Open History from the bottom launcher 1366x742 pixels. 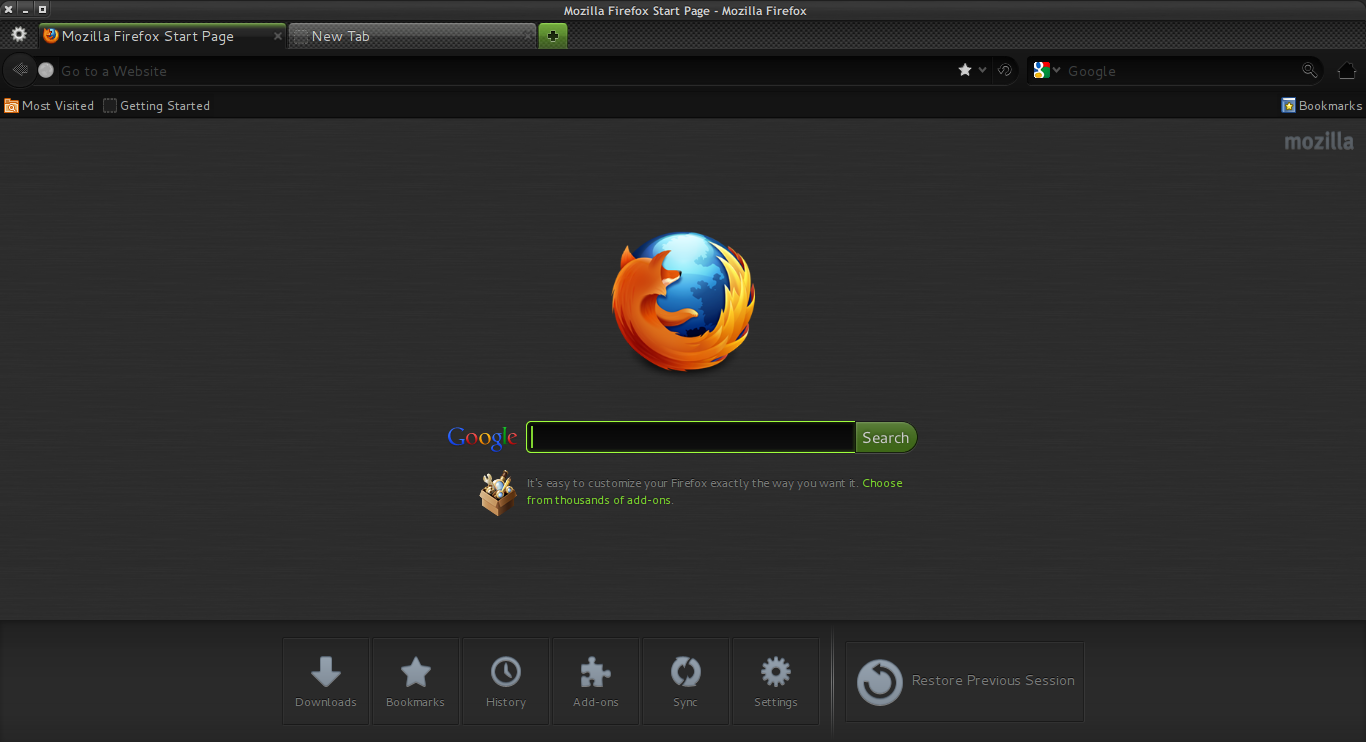pyautogui.click(x=506, y=681)
